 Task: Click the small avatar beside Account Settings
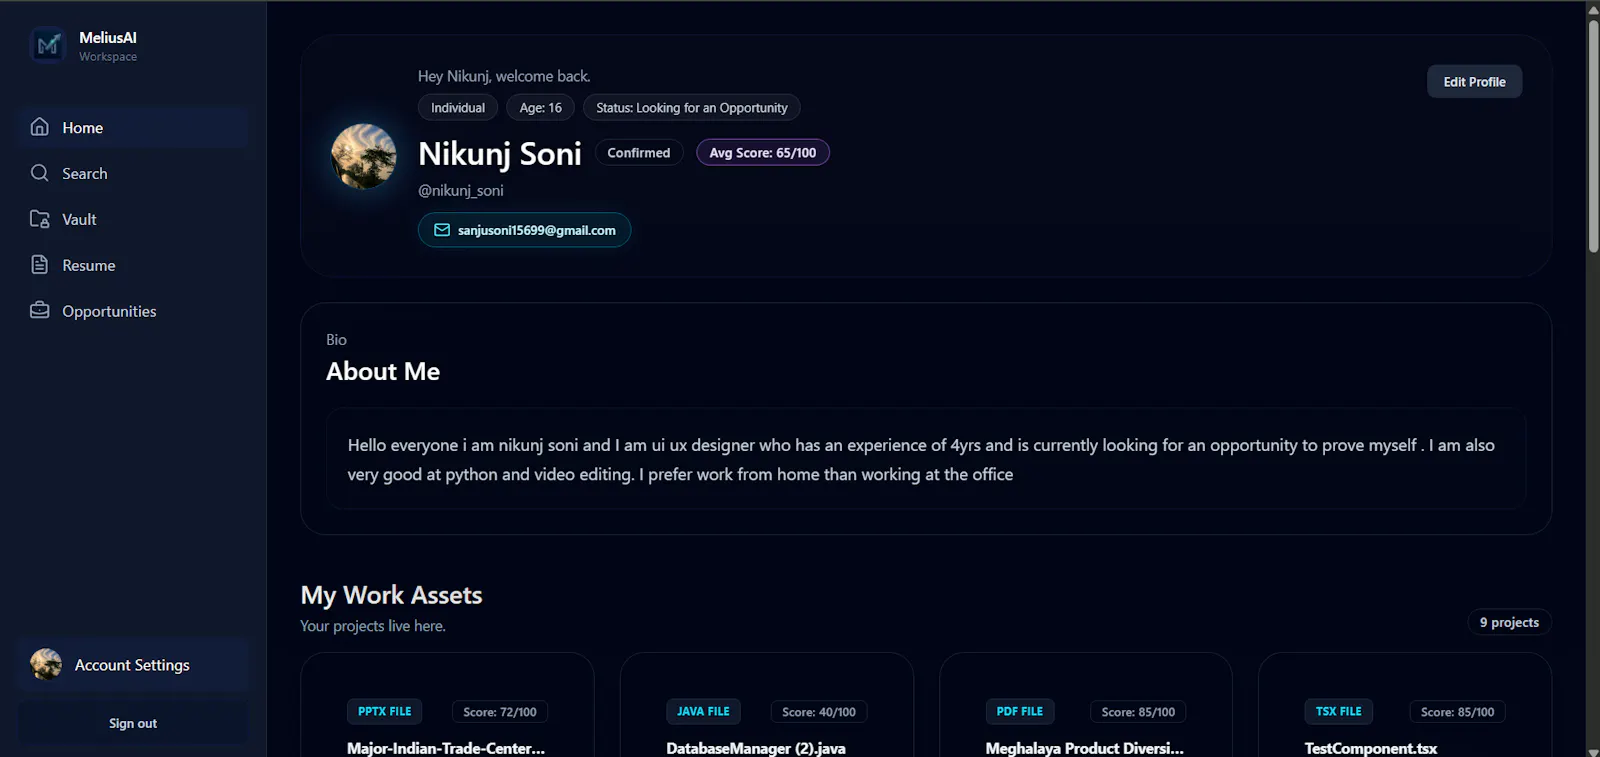pos(46,664)
